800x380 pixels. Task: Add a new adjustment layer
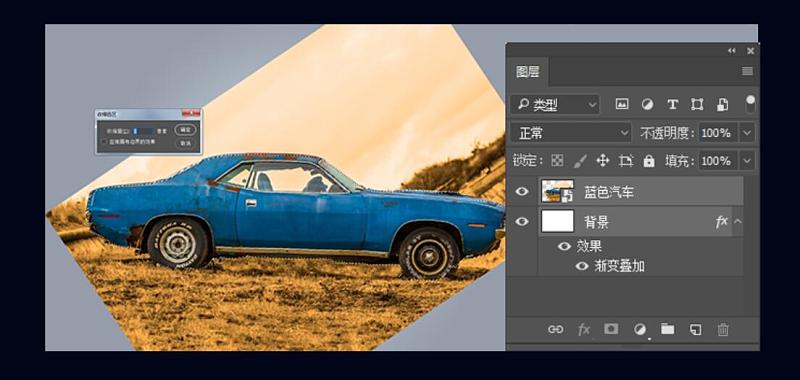click(640, 330)
